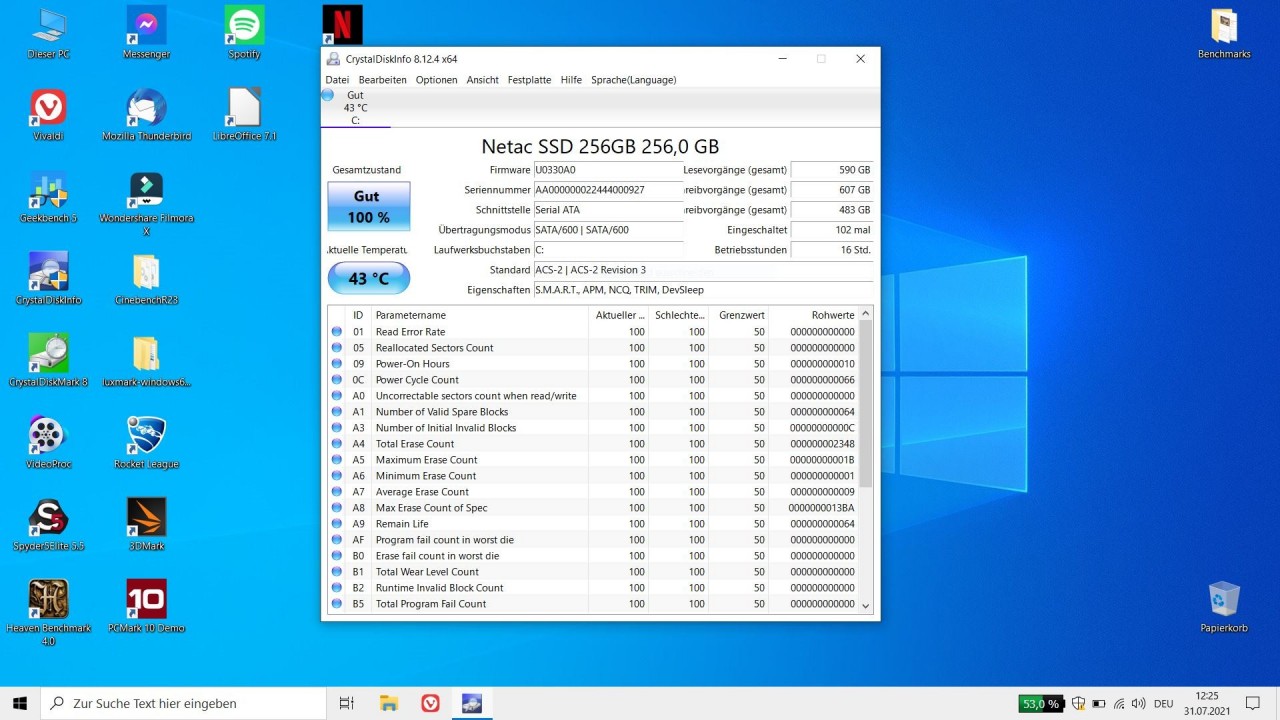
Task: Select the luxmark-windows folder on desktop
Action: (146, 361)
